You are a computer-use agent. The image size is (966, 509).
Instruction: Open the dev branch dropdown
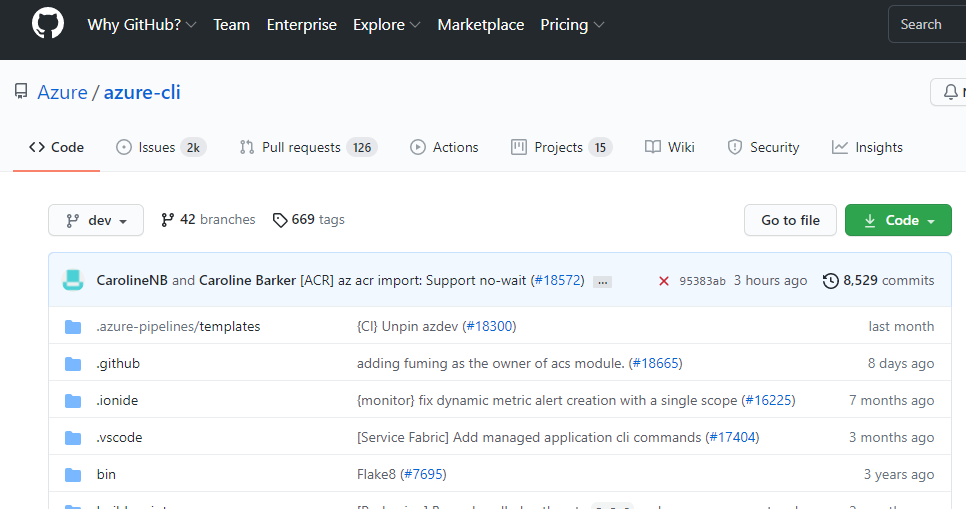[96, 220]
